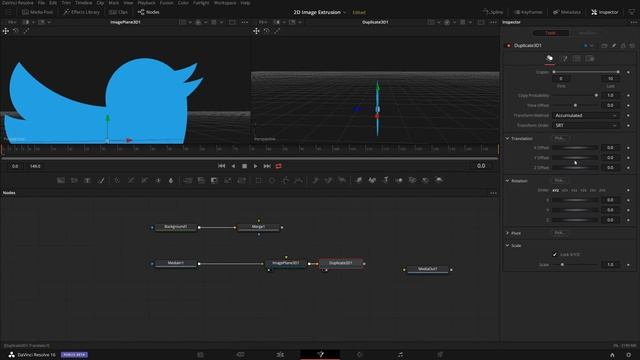Open the Effects Library panel
The height and width of the screenshot is (360, 640).
tap(81, 12)
